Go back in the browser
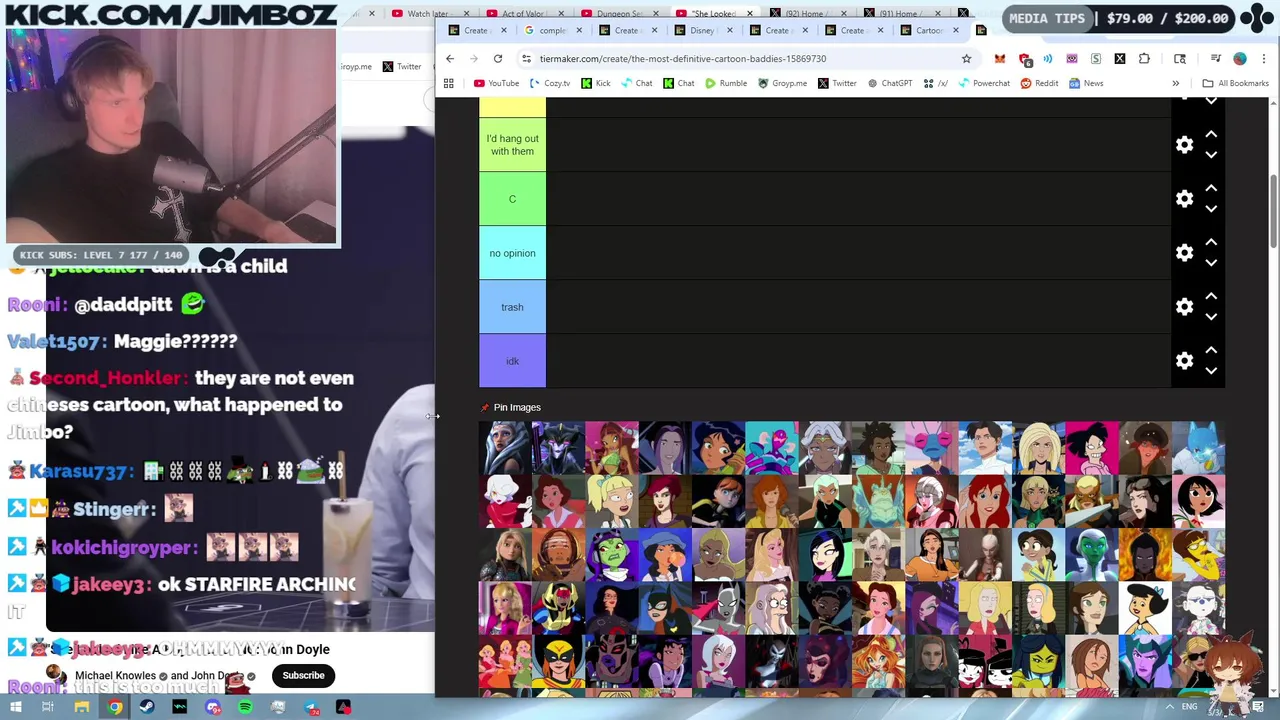The width and height of the screenshot is (1280, 720). (450, 58)
